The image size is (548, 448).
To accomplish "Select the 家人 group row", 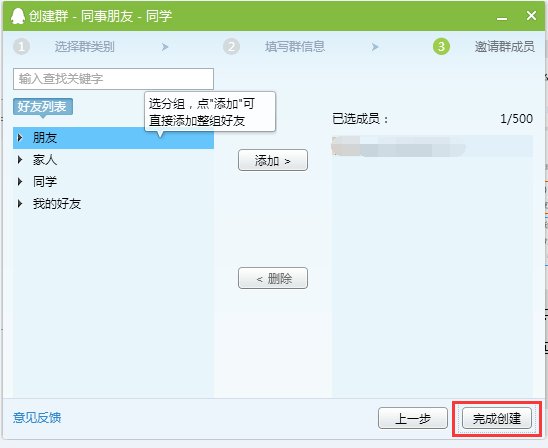I will [113, 160].
